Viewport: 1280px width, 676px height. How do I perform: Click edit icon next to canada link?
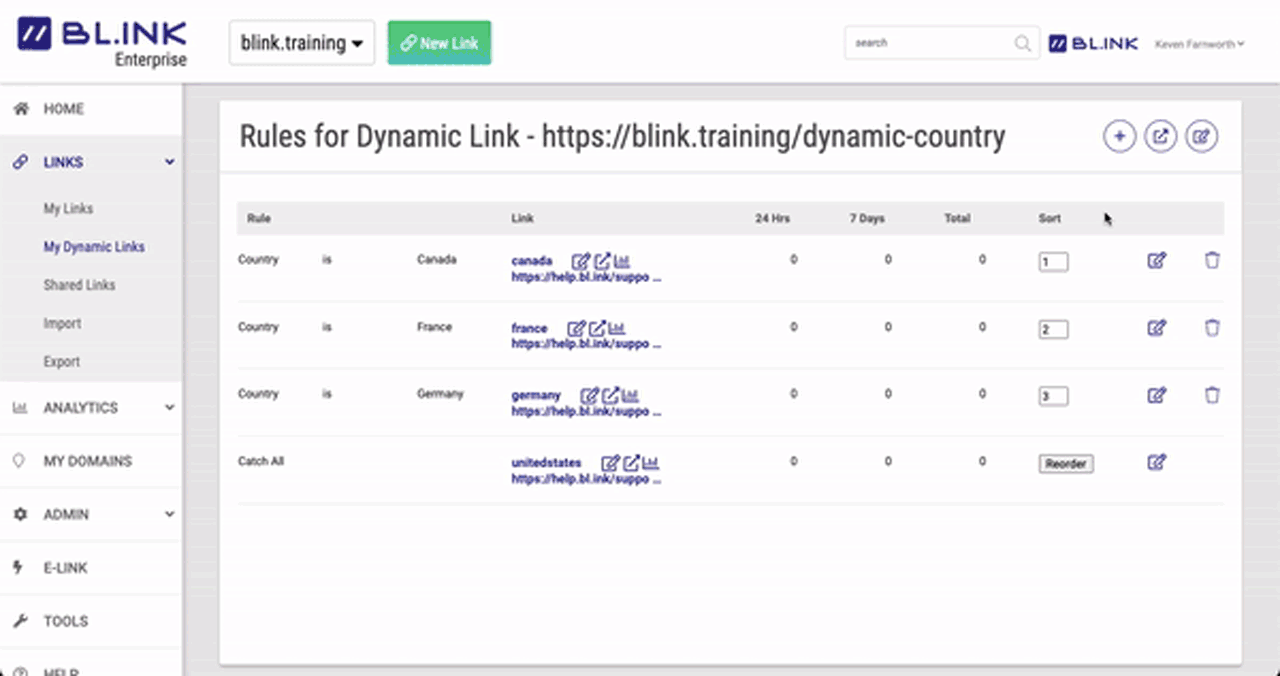coord(581,261)
